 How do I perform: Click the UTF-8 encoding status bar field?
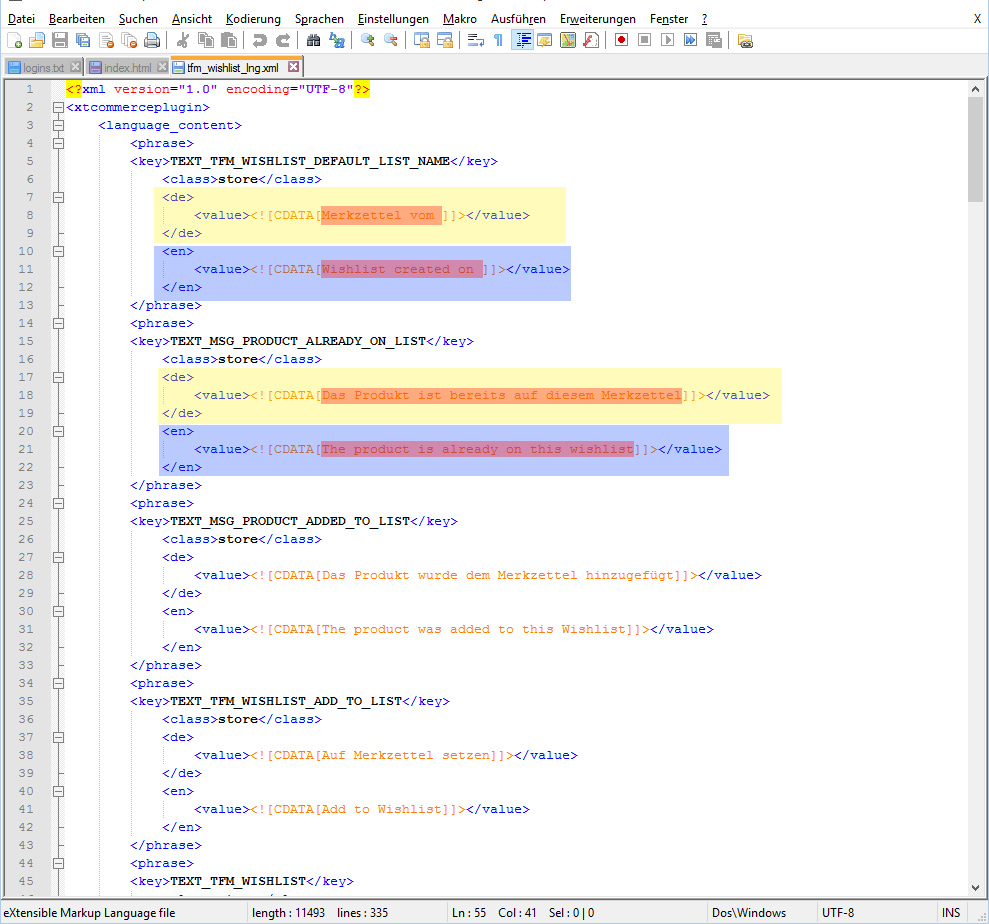pos(837,913)
